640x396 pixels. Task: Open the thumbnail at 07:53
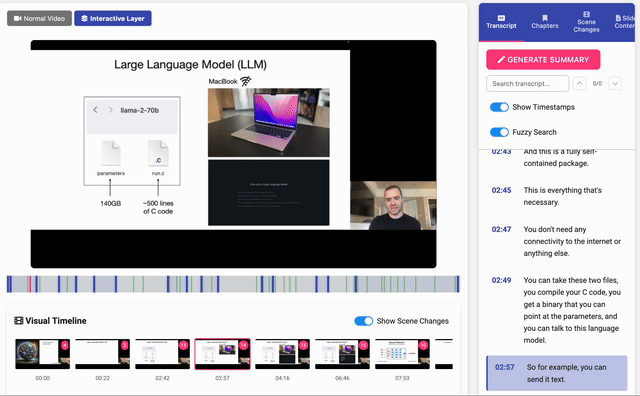(x=402, y=354)
